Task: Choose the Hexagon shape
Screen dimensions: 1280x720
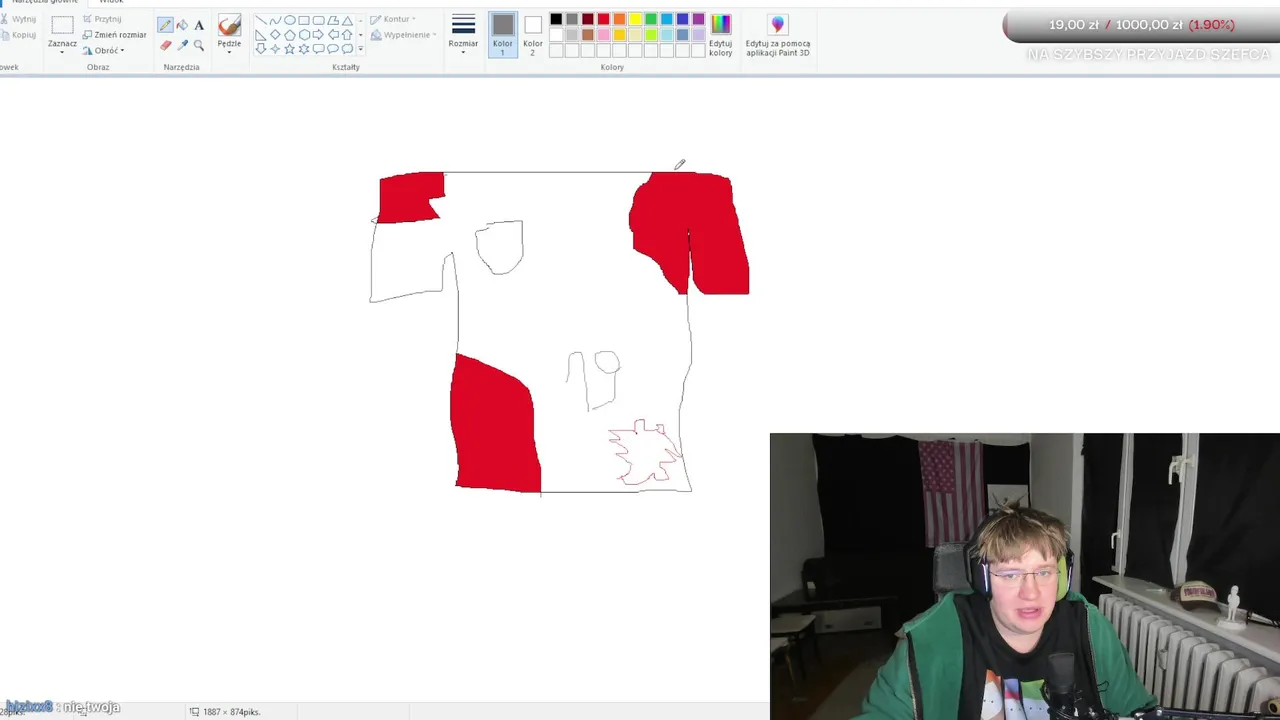Action: 304,35
